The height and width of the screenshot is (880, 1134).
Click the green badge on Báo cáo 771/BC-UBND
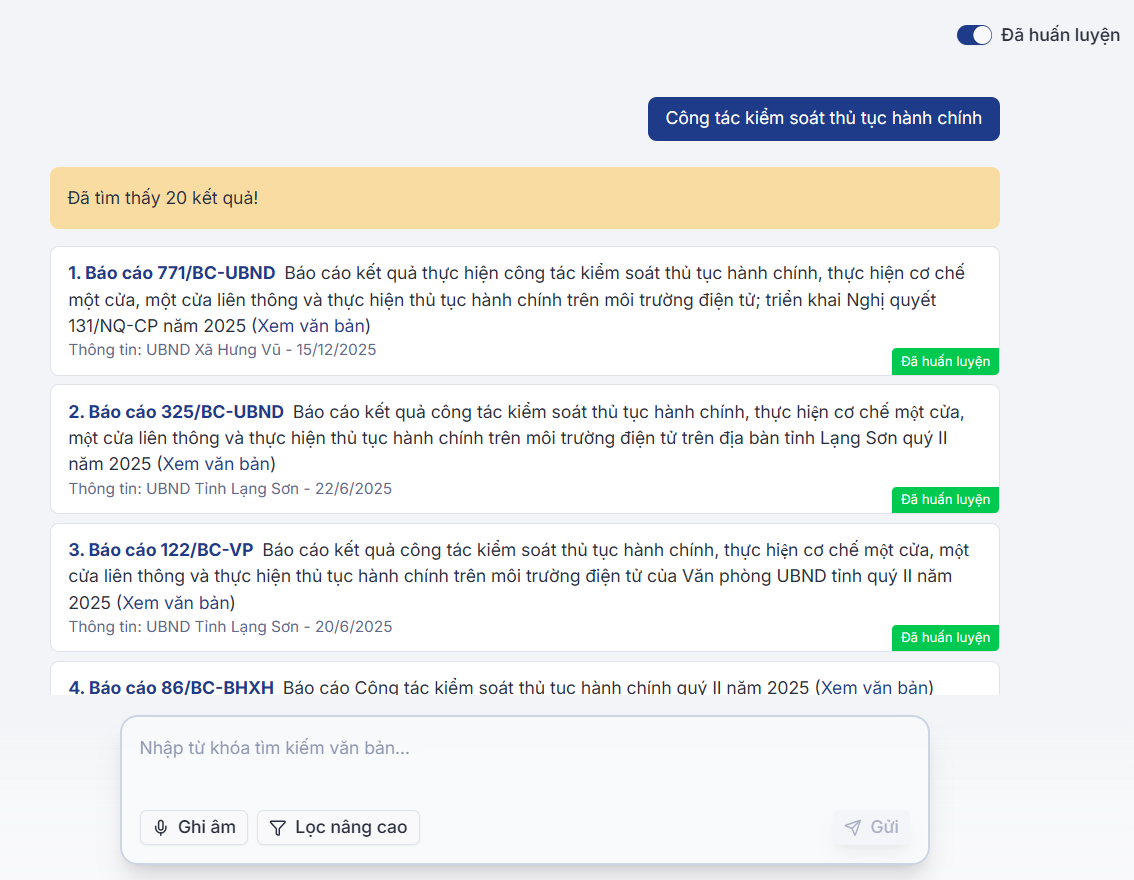coord(945,361)
